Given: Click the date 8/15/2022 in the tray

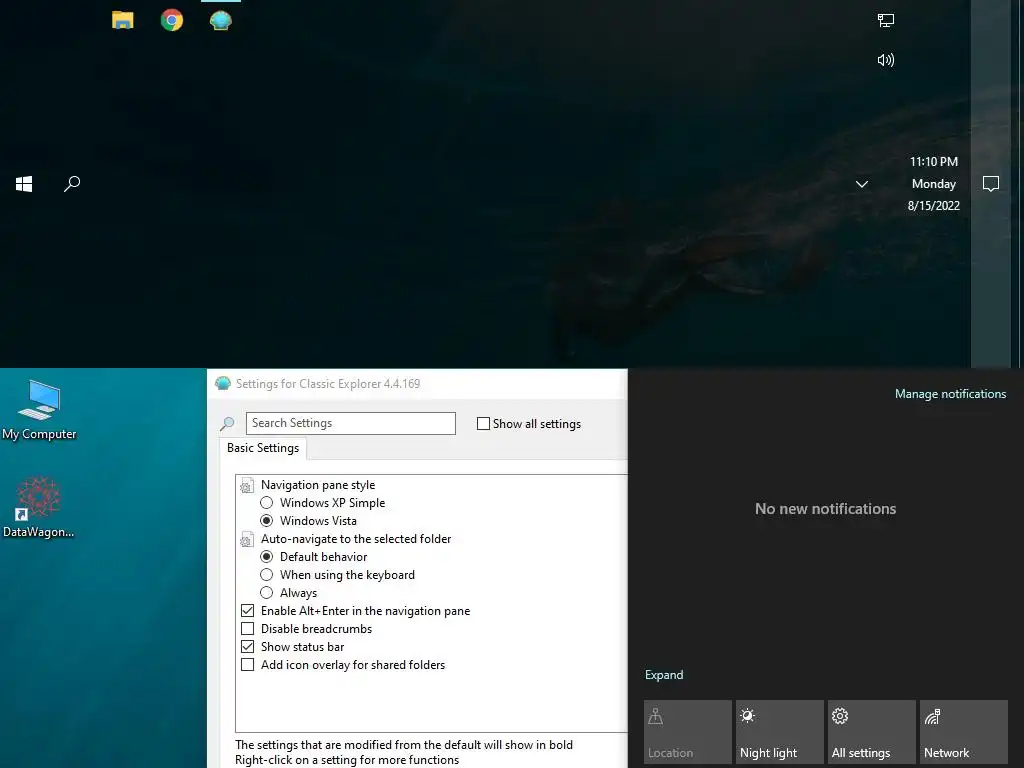Looking at the screenshot, I should tap(934, 206).
